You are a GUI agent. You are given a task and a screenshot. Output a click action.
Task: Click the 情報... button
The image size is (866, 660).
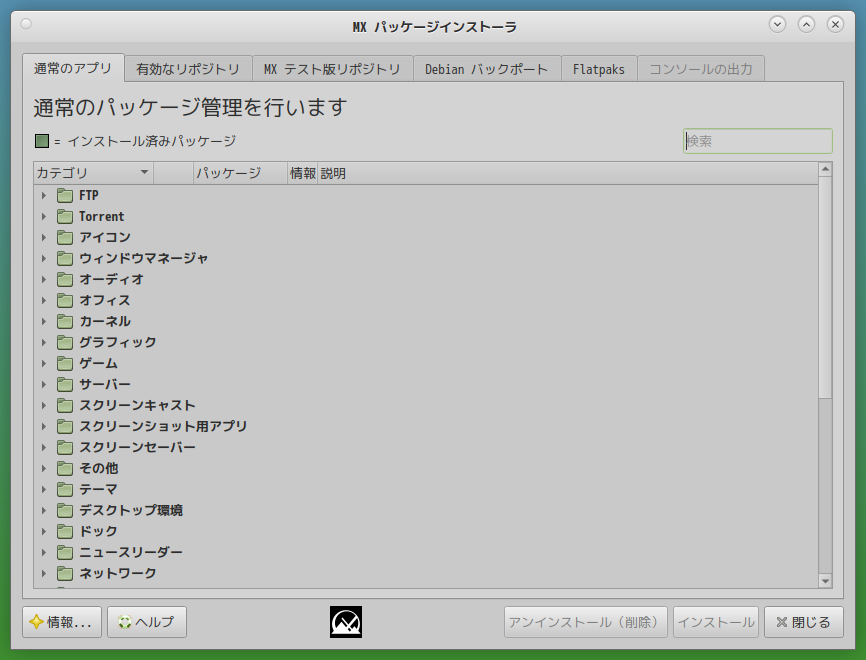pyautogui.click(x=62, y=622)
